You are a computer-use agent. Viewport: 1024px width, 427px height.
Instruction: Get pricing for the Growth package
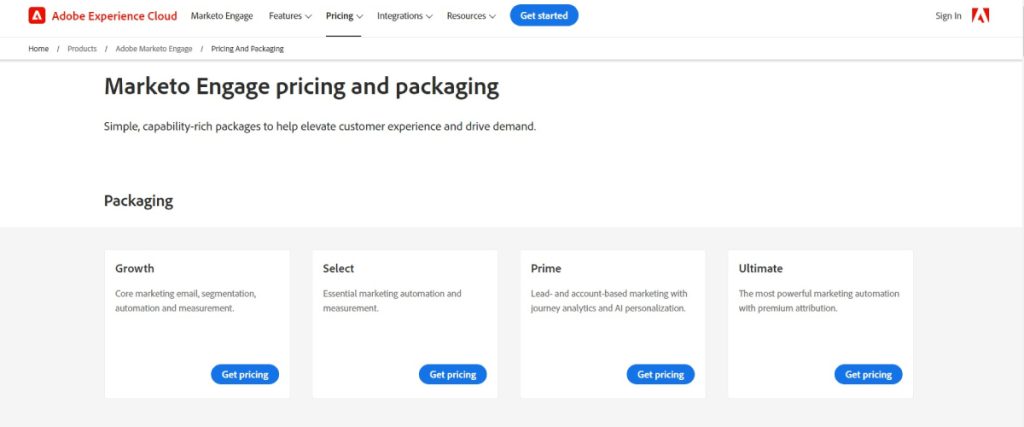pos(245,374)
